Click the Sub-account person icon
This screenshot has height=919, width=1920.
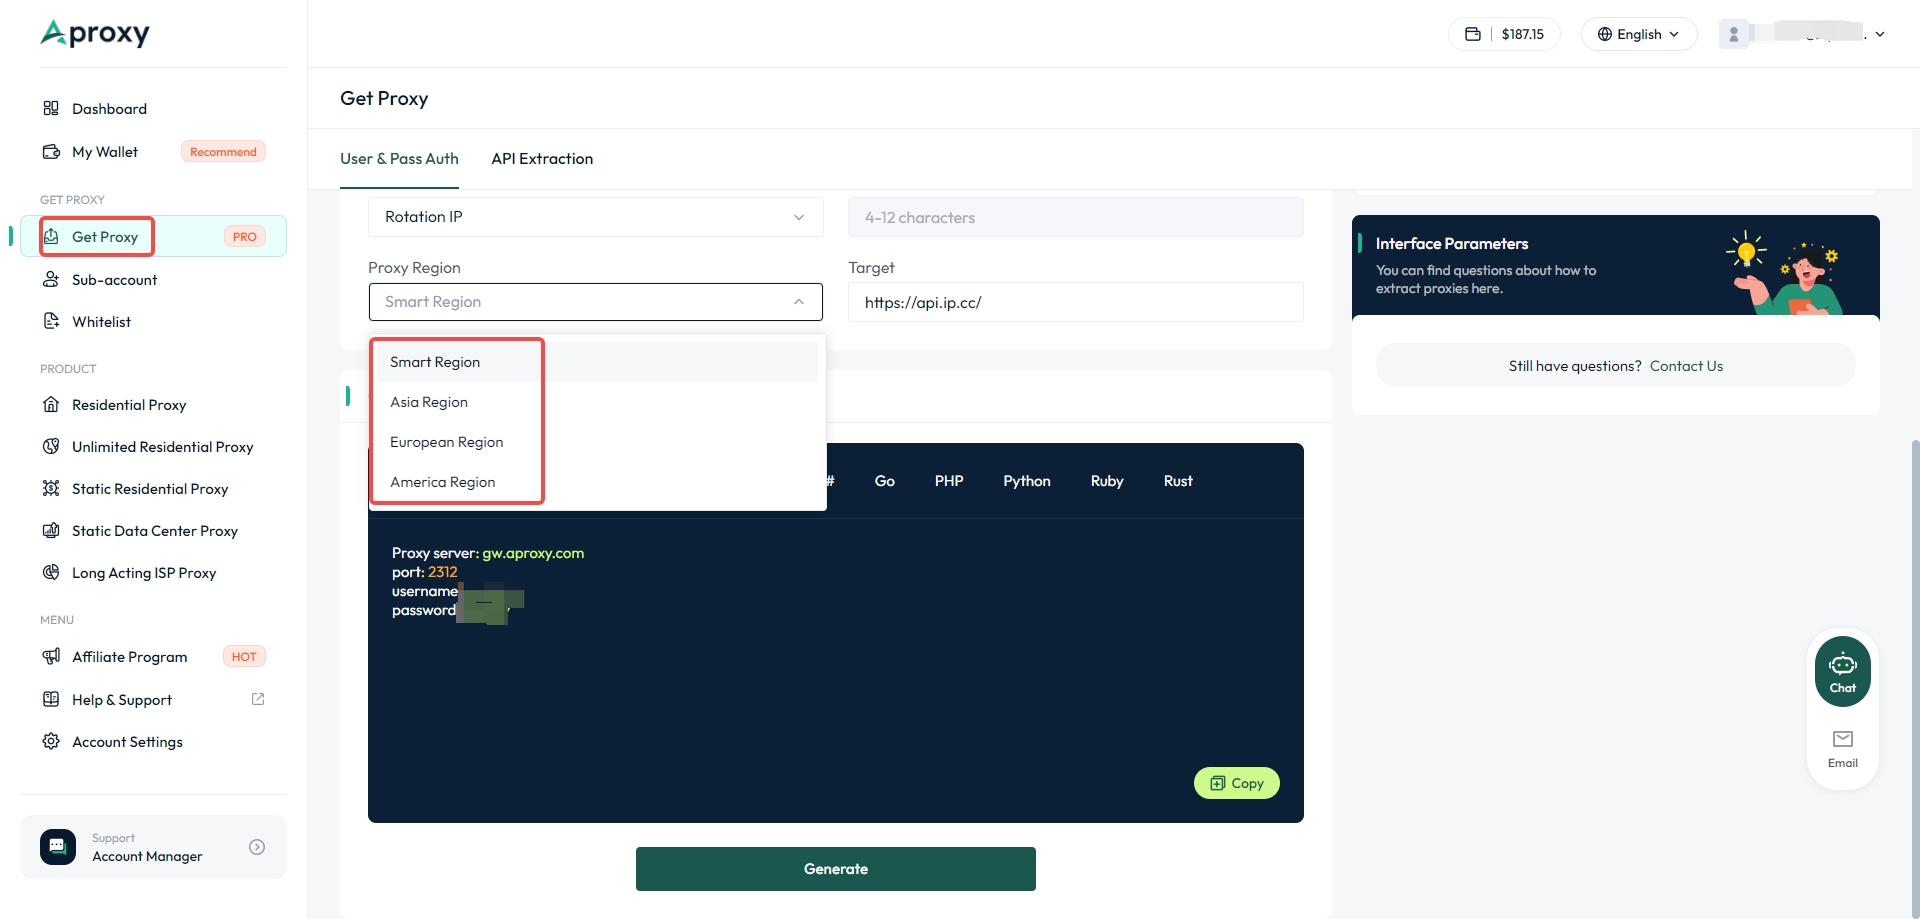point(51,280)
